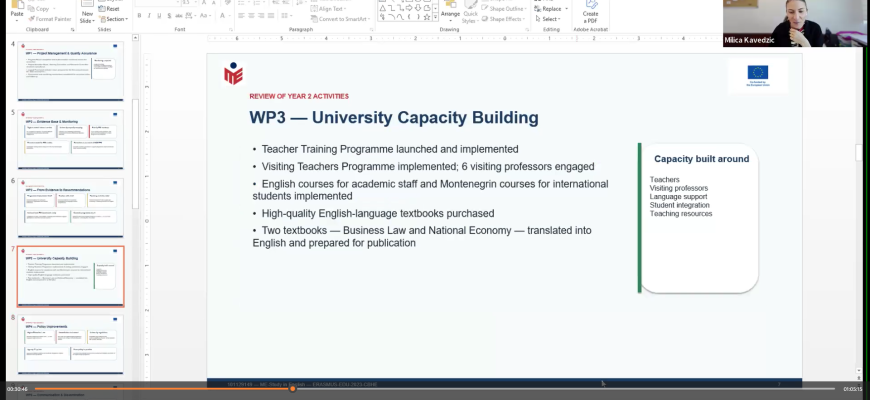Expand the shapes gallery More arrow
The width and height of the screenshot is (870, 400).
coord(436,17)
